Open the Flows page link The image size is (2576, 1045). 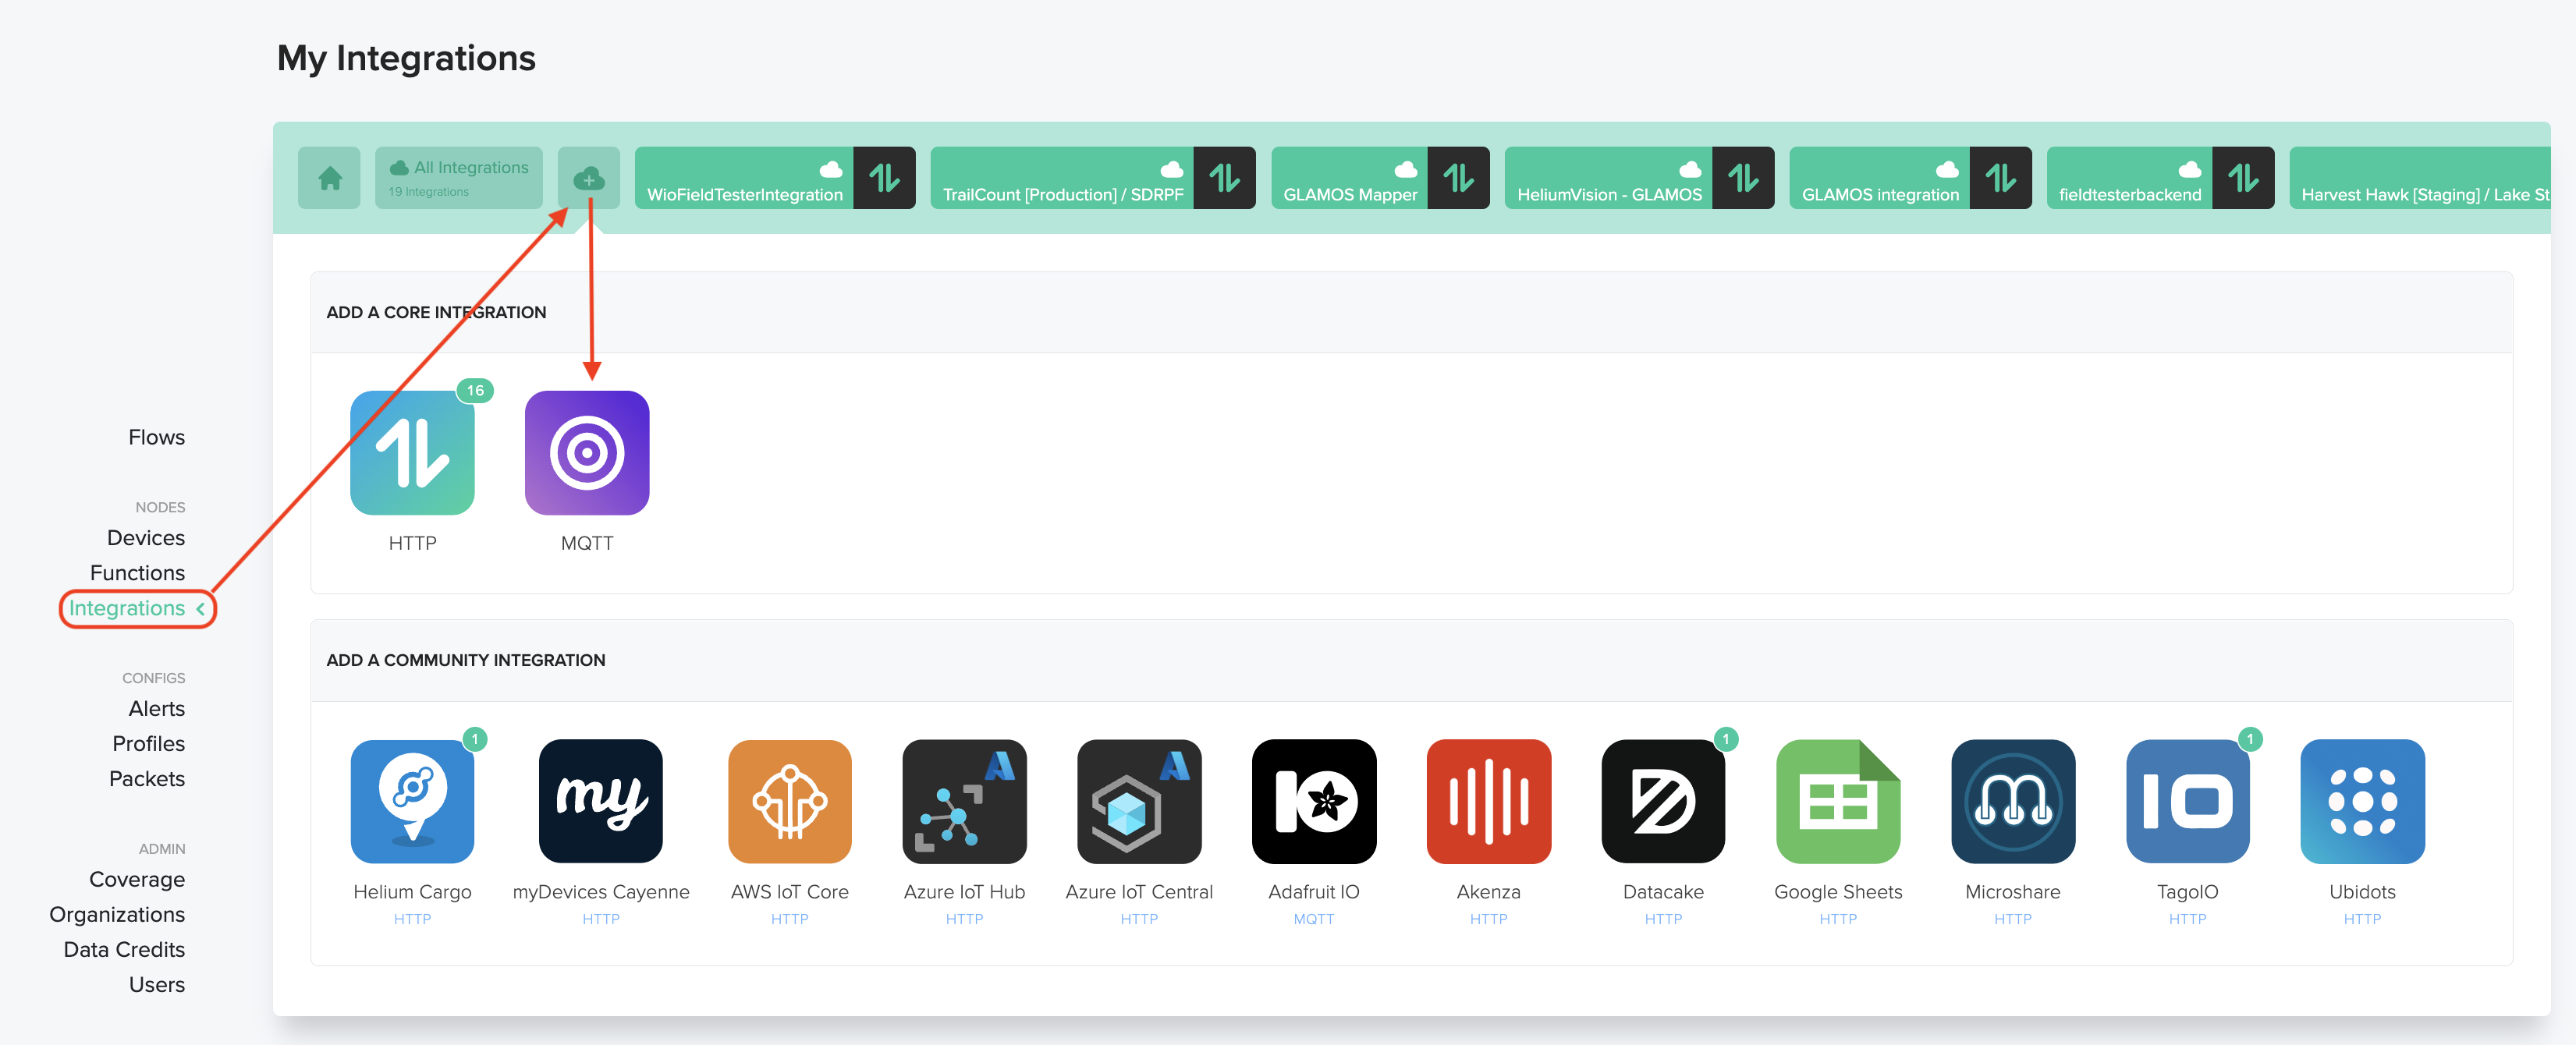156,437
